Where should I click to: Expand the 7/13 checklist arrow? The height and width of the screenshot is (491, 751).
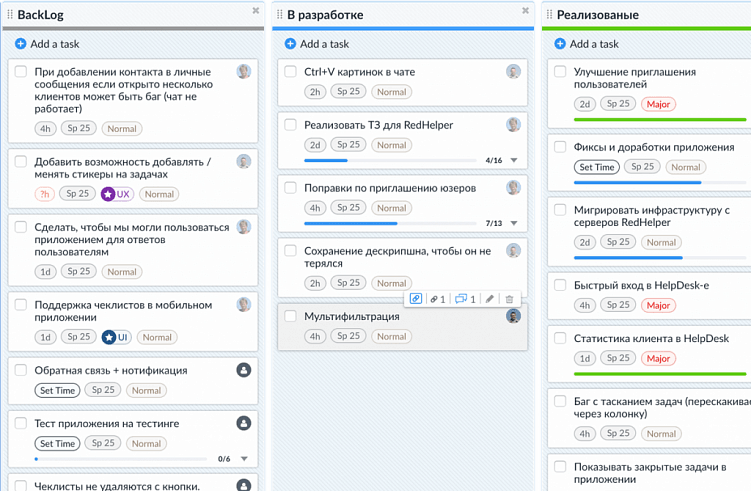click(514, 223)
